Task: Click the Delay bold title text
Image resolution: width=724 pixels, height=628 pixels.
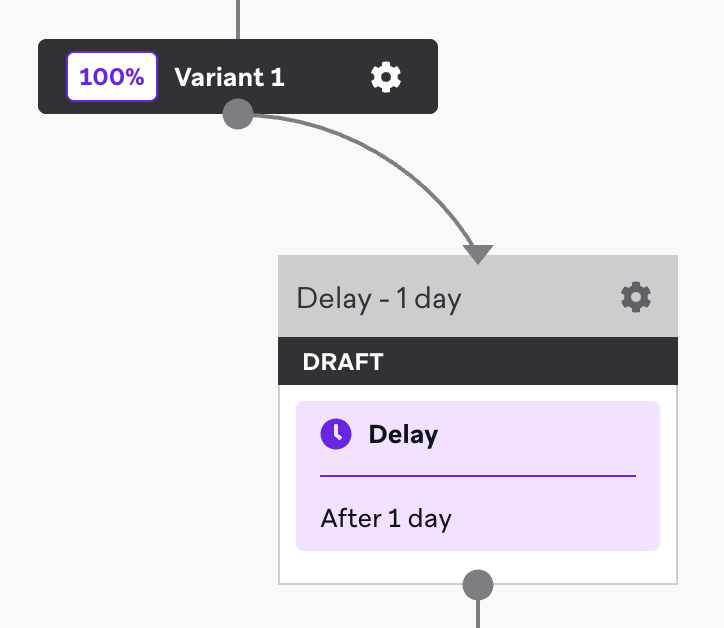Action: click(x=403, y=435)
